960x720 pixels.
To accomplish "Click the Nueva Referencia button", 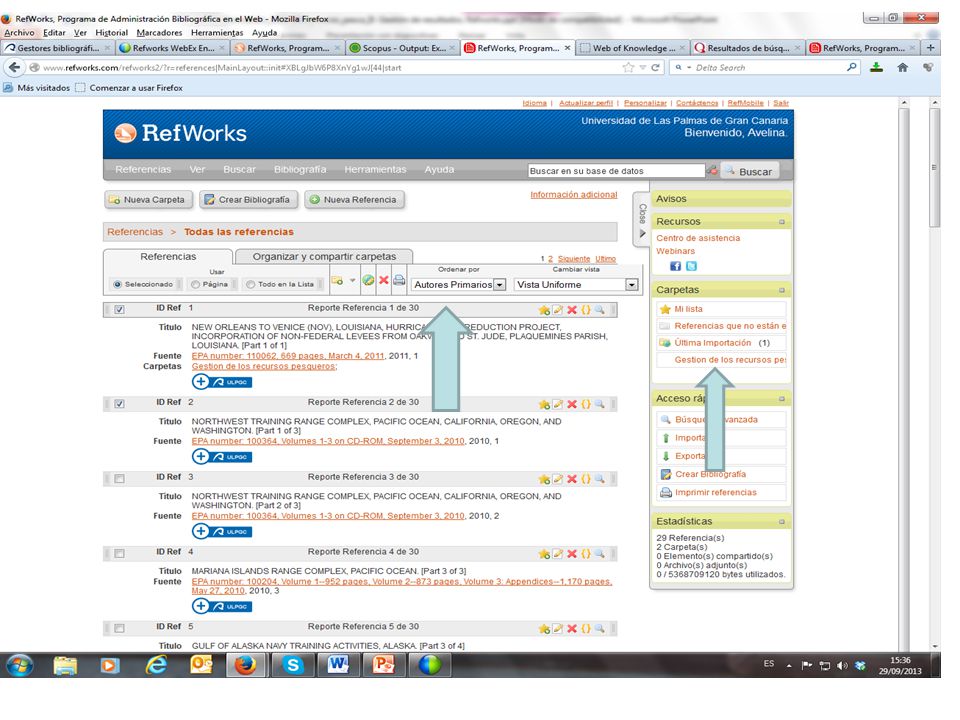I will (354, 200).
